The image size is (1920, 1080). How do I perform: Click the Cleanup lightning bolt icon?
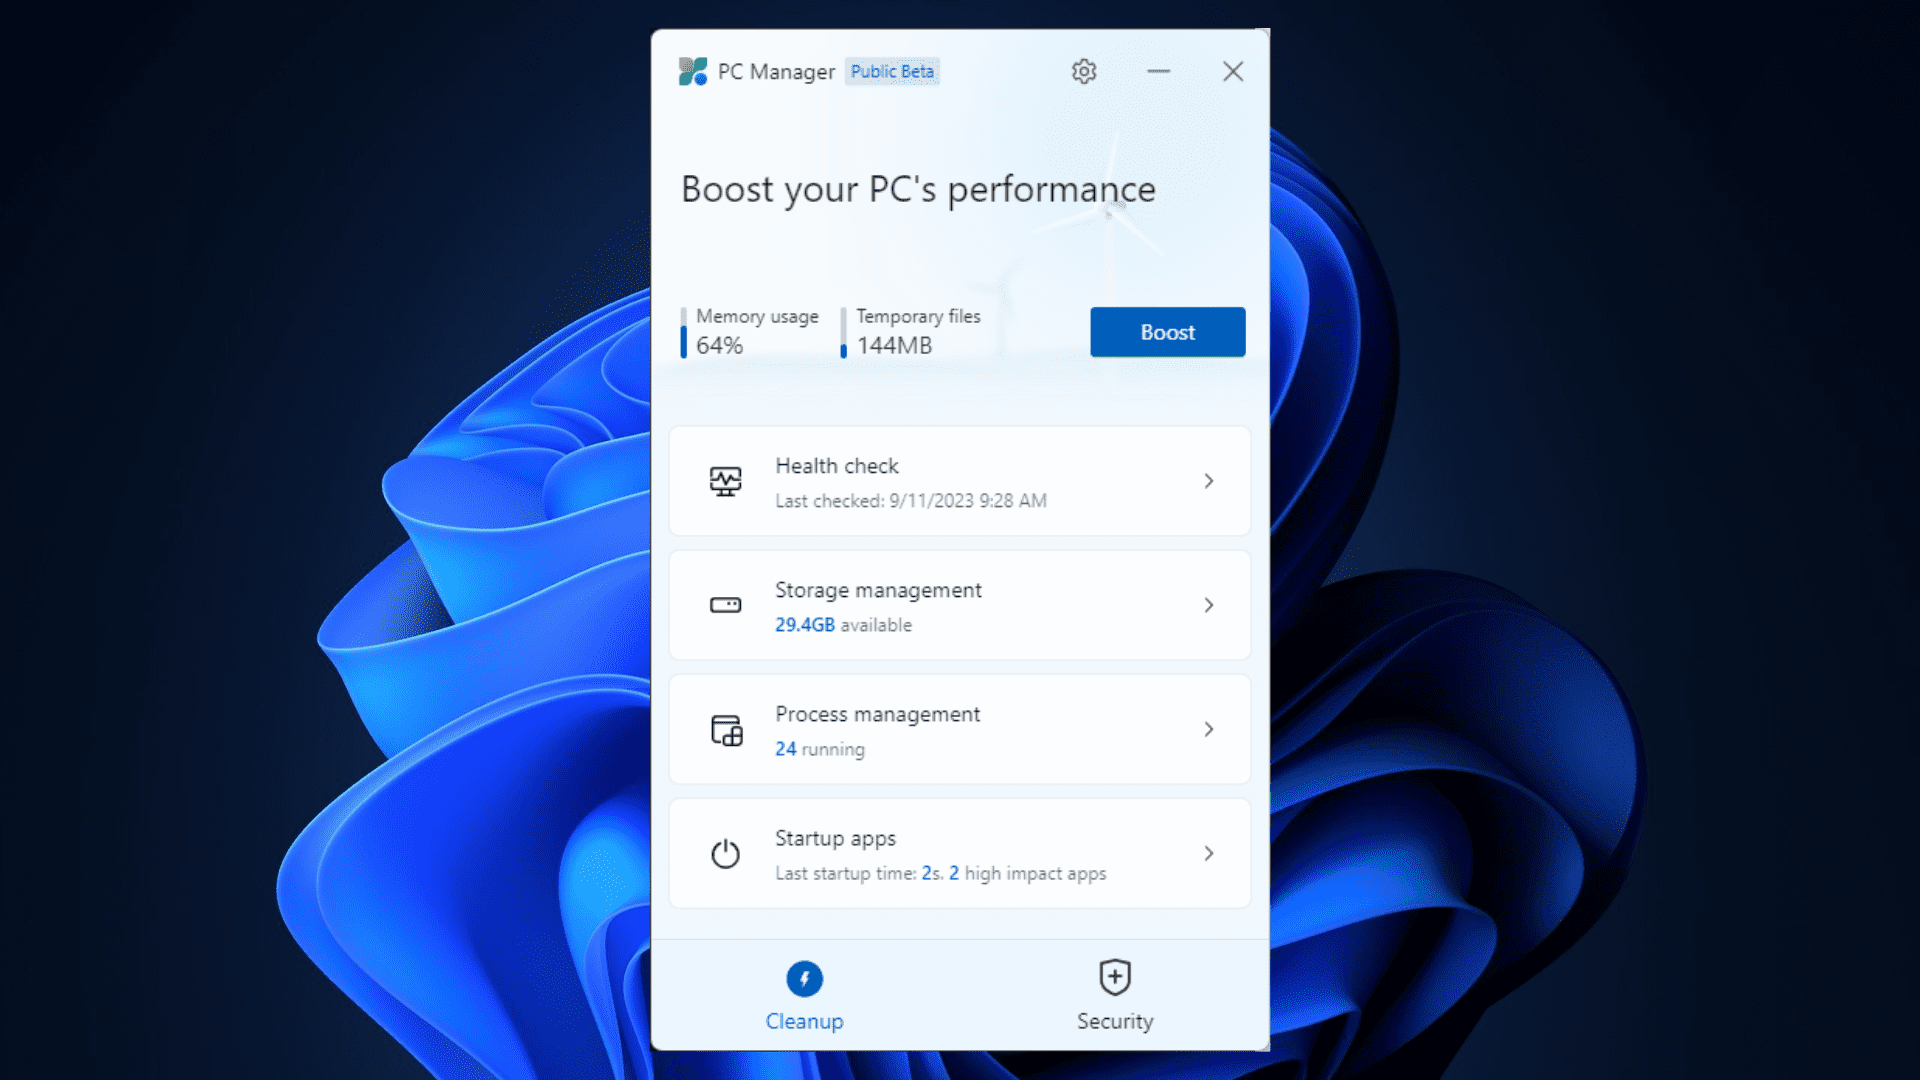point(805,979)
